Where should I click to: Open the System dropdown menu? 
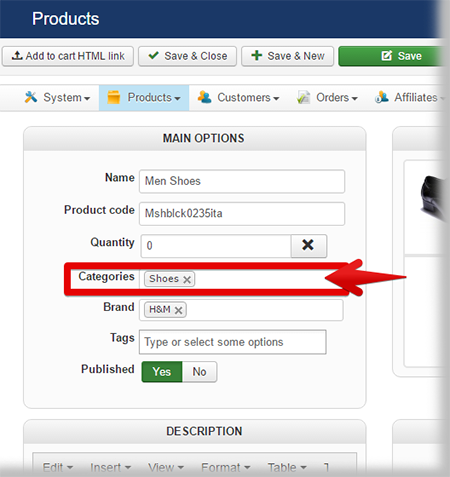[x=57, y=98]
